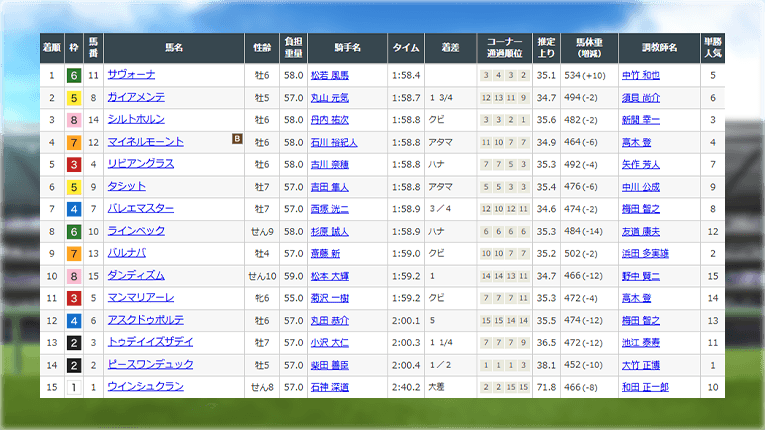Open horse link ダンディズム
The height and width of the screenshot is (430, 765).
pos(134,275)
